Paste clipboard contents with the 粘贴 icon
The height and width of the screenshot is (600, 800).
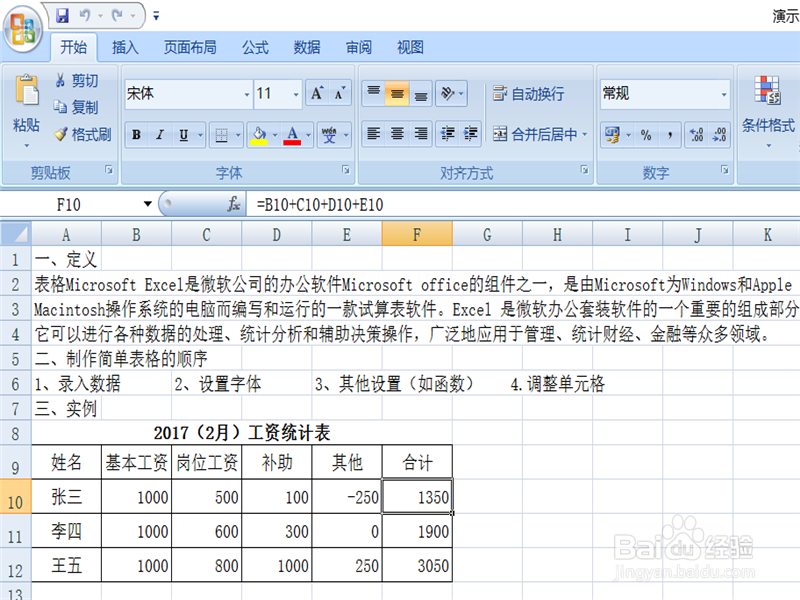click(26, 90)
